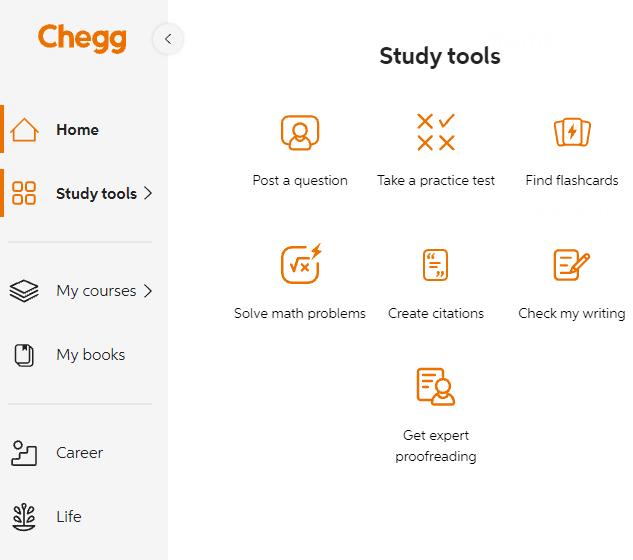The height and width of the screenshot is (560, 633).
Task: Select the Life plant icon
Action: pyautogui.click(x=24, y=516)
